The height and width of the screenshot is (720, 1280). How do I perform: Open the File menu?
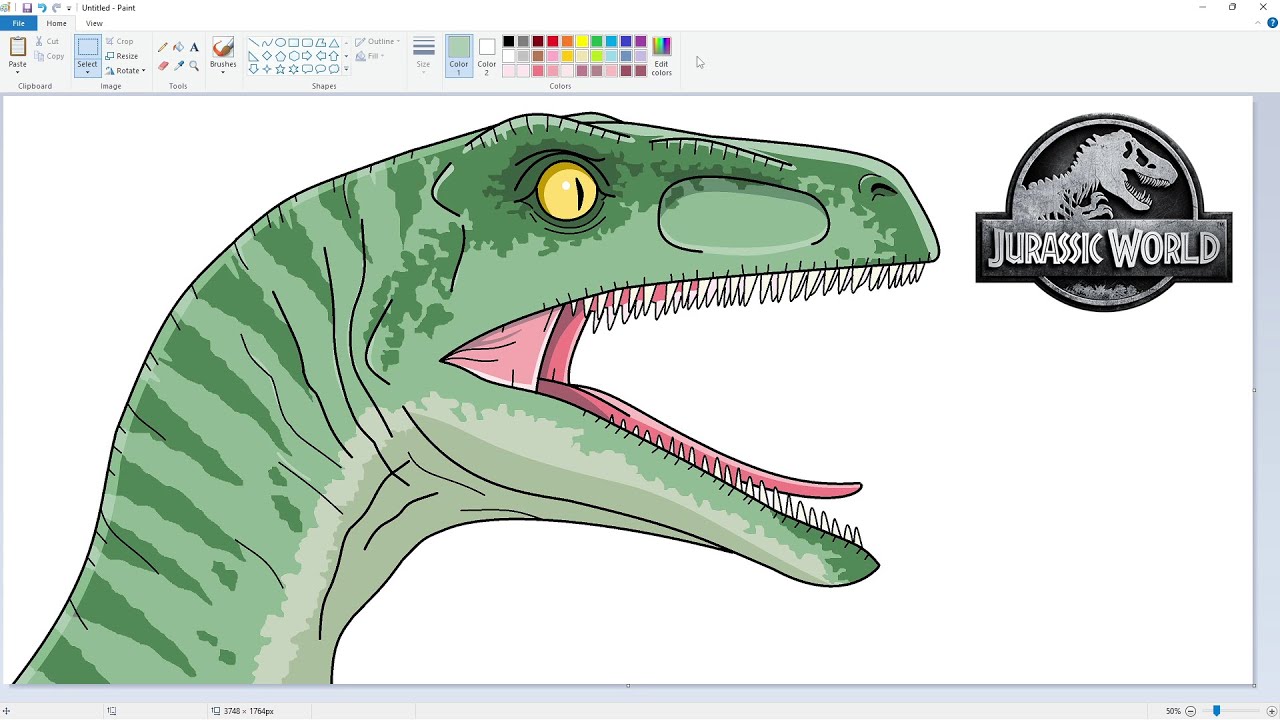coord(18,23)
